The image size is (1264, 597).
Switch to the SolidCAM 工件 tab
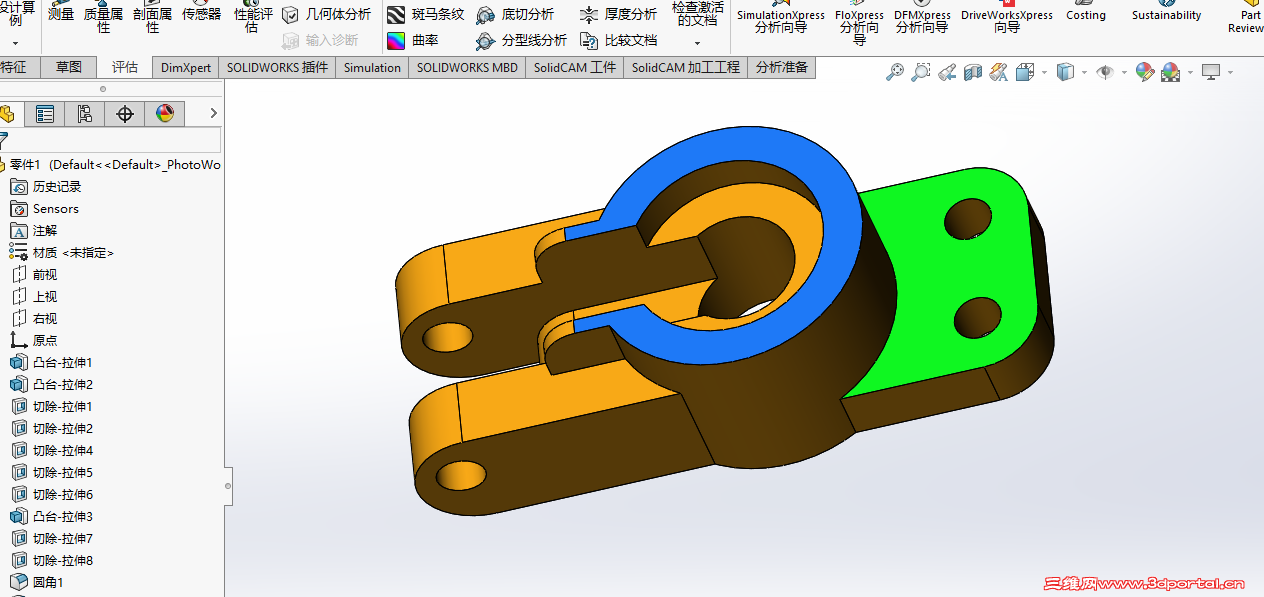(575, 67)
